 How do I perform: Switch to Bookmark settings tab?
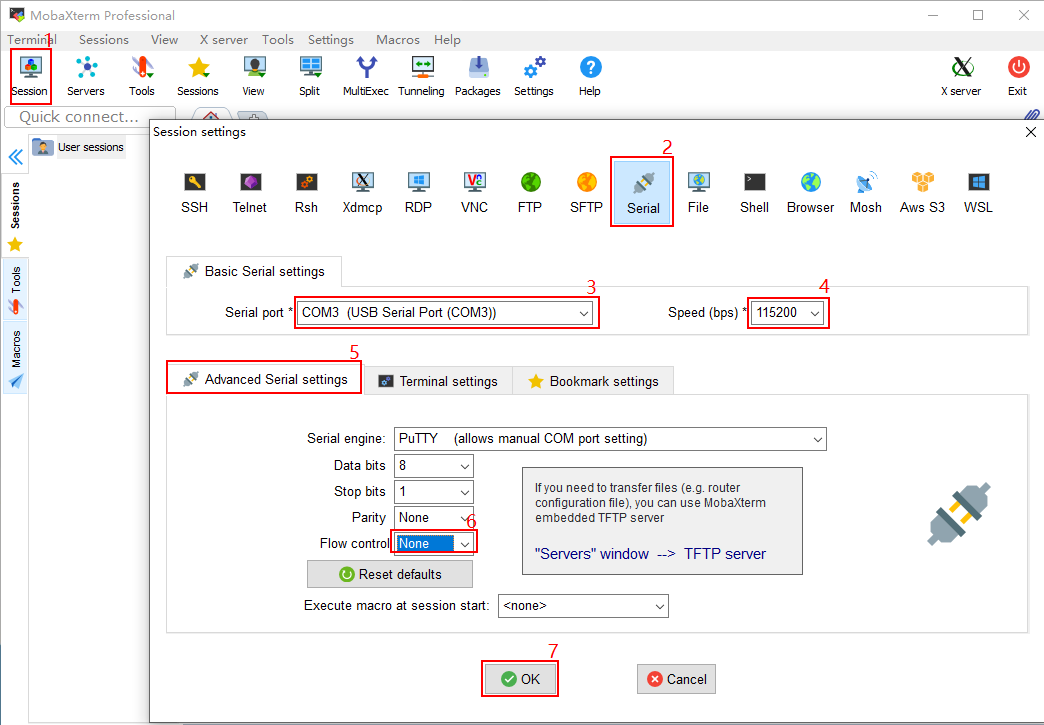[593, 381]
